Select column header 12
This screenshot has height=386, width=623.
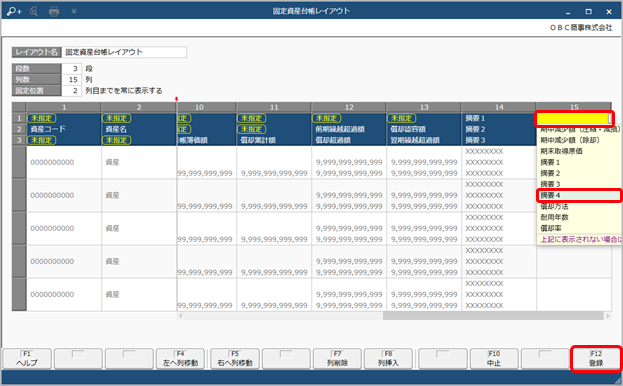[349, 107]
